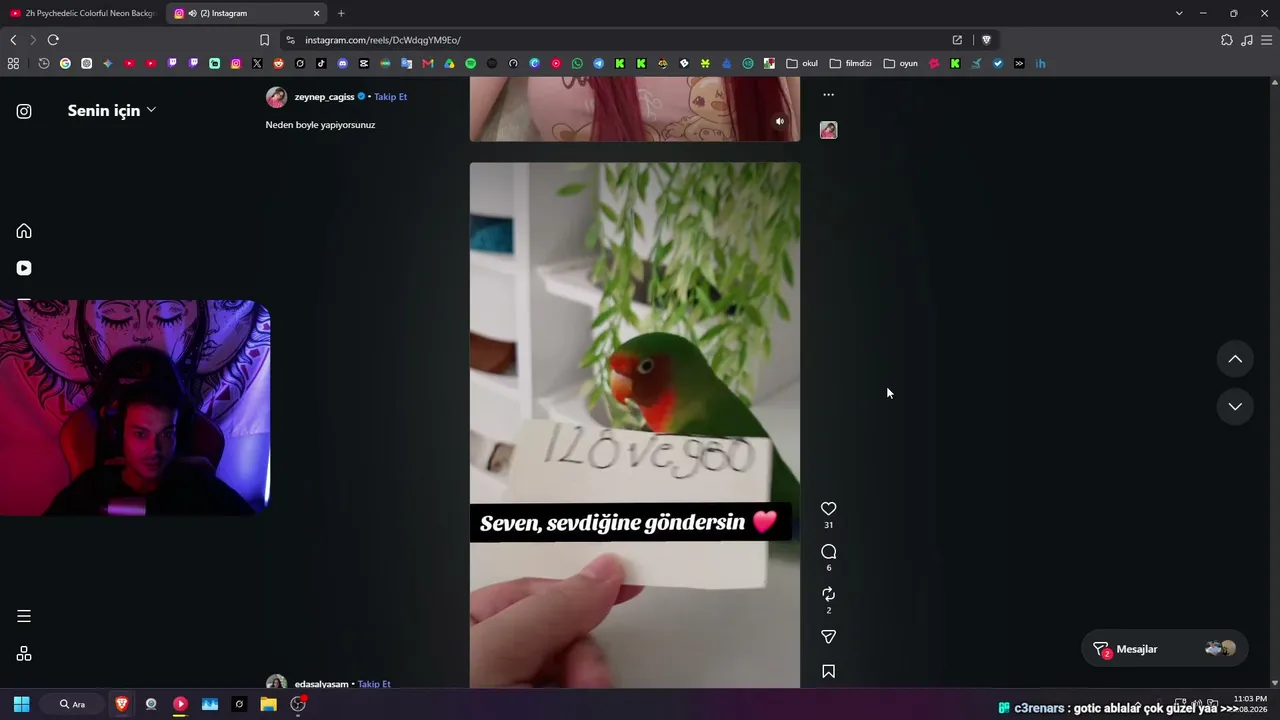Reload the Instagram page
This screenshot has width=1280, height=720.
53,40
